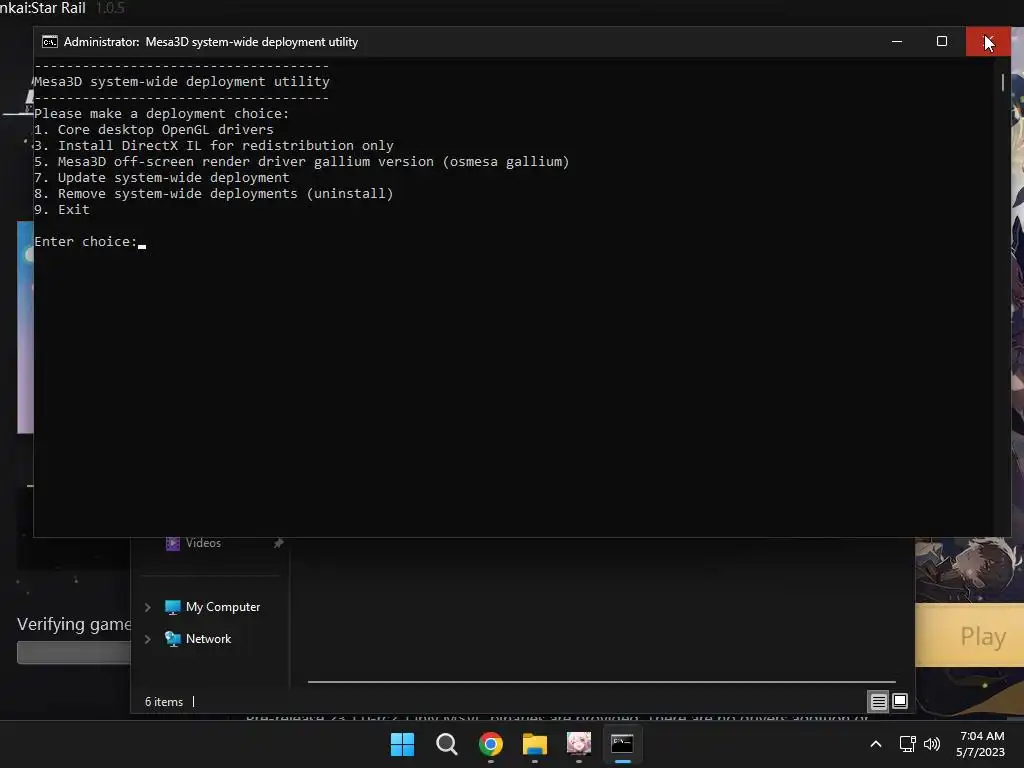Select Network in the navigation pane
The image size is (1024, 768).
pyautogui.click(x=208, y=639)
